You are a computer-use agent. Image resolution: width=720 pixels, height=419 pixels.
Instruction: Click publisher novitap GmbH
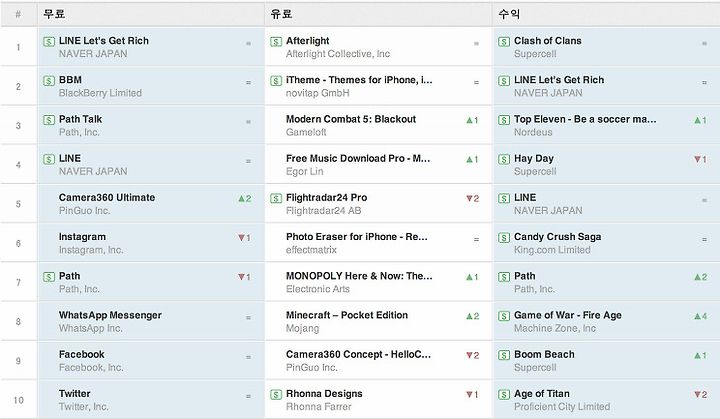click(x=318, y=93)
